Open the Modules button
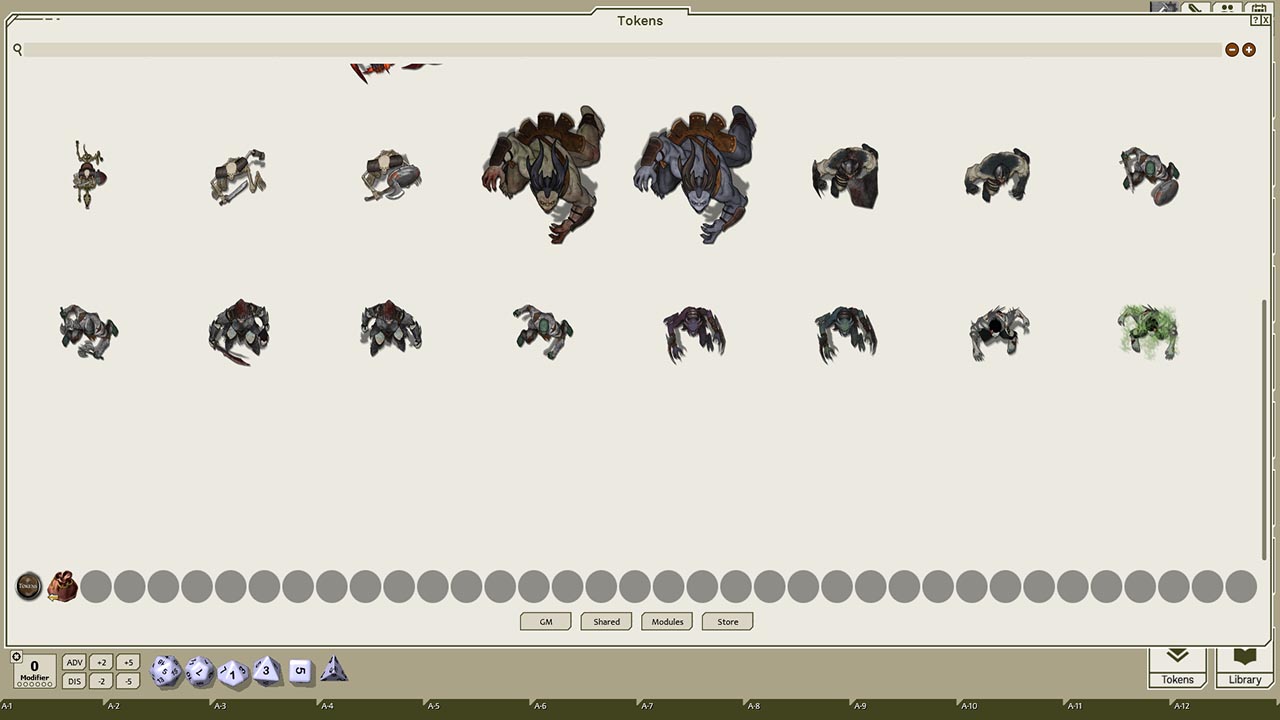 (x=666, y=621)
